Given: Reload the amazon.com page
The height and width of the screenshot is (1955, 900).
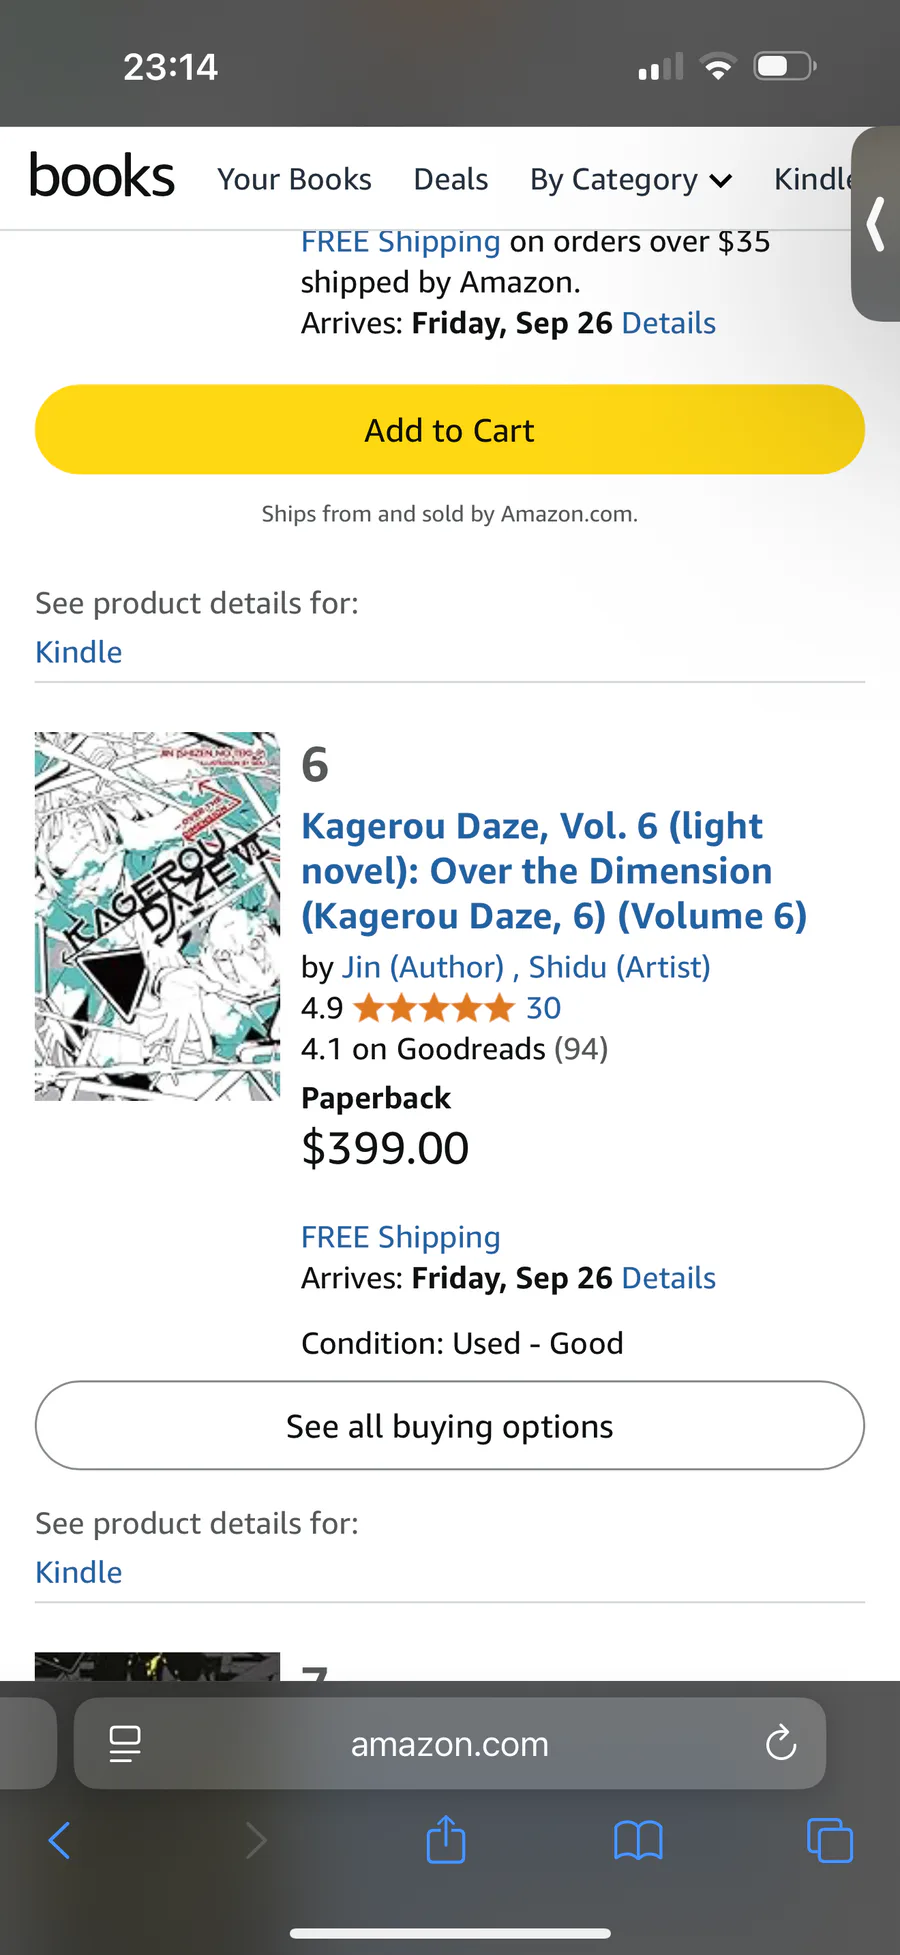Looking at the screenshot, I should coord(780,1744).
